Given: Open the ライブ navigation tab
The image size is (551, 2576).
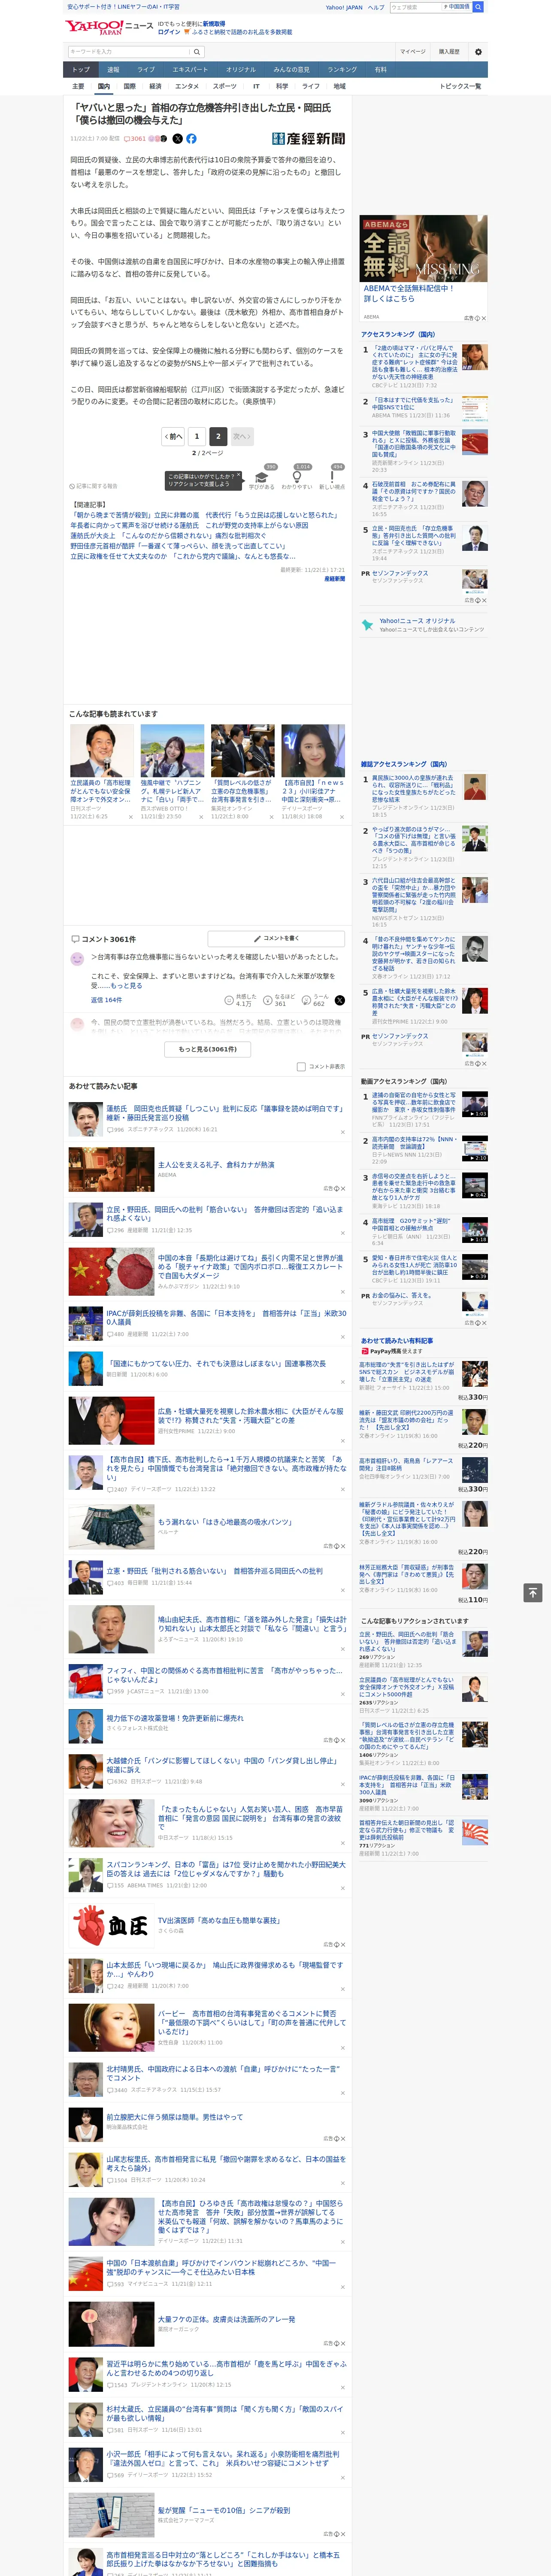Looking at the screenshot, I should tap(146, 70).
